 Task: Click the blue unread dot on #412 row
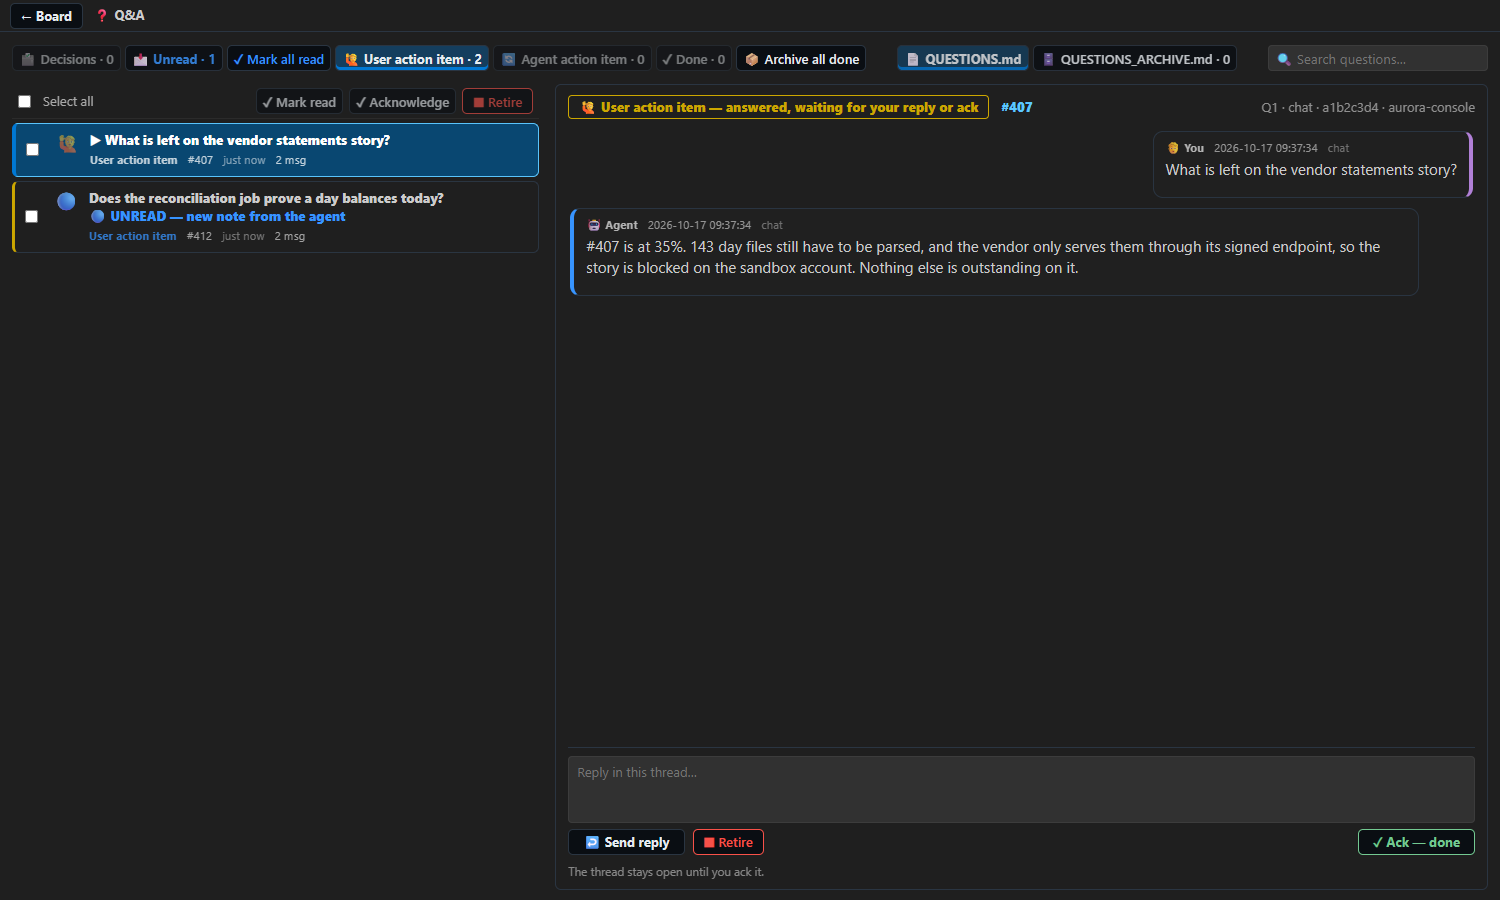coord(66,201)
